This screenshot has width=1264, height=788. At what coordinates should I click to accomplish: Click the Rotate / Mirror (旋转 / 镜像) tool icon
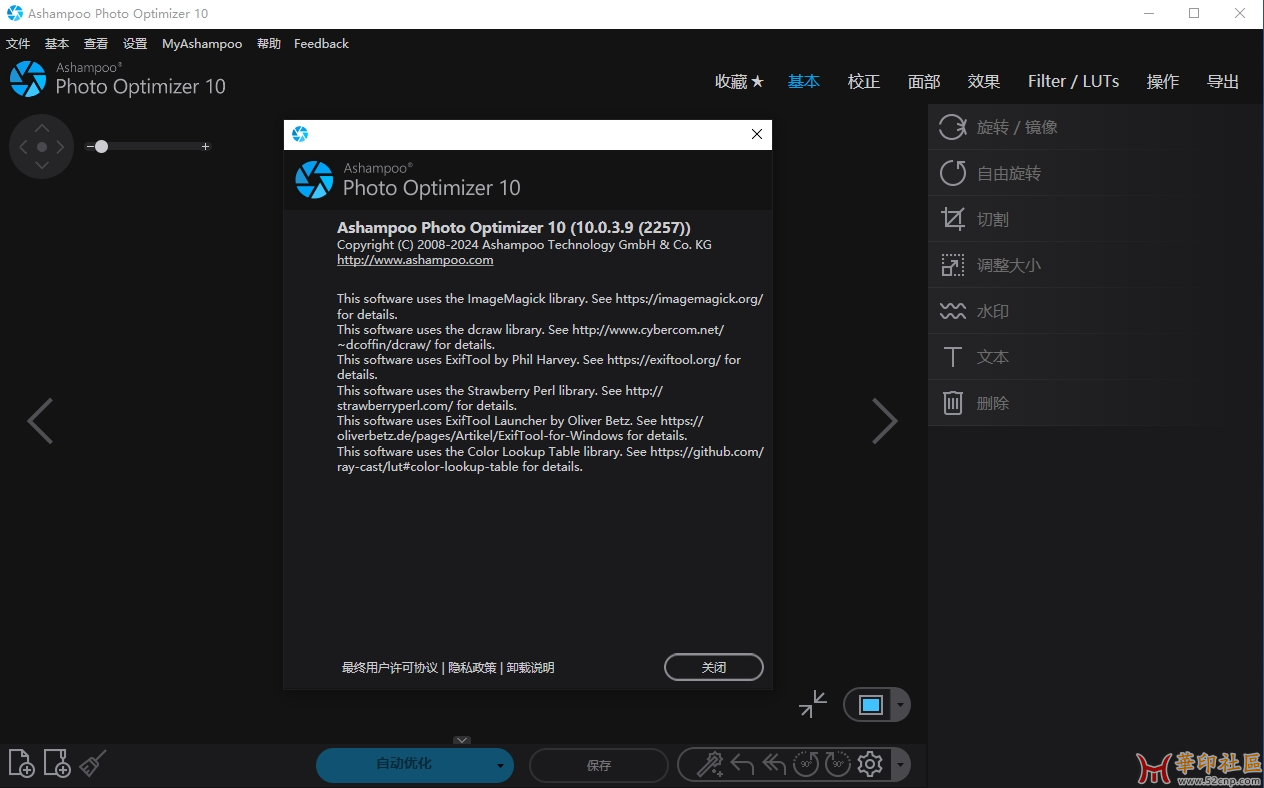(x=952, y=127)
